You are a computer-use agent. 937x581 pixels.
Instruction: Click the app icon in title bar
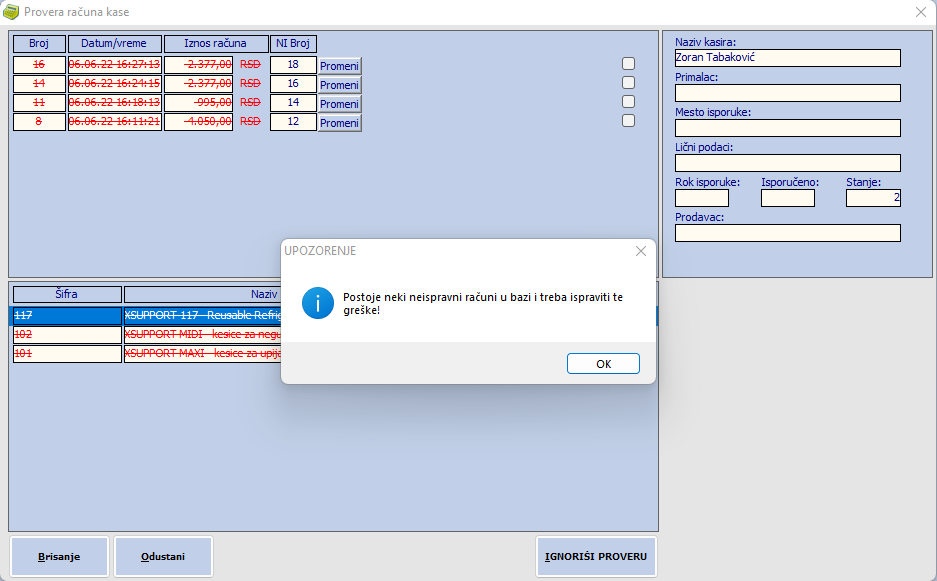[11, 12]
